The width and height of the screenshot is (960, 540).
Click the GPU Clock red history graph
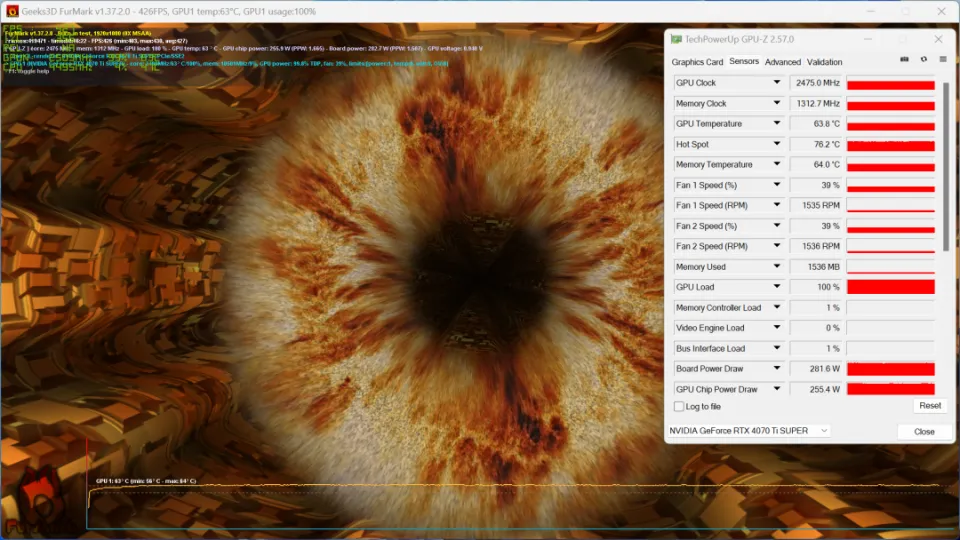(x=891, y=83)
